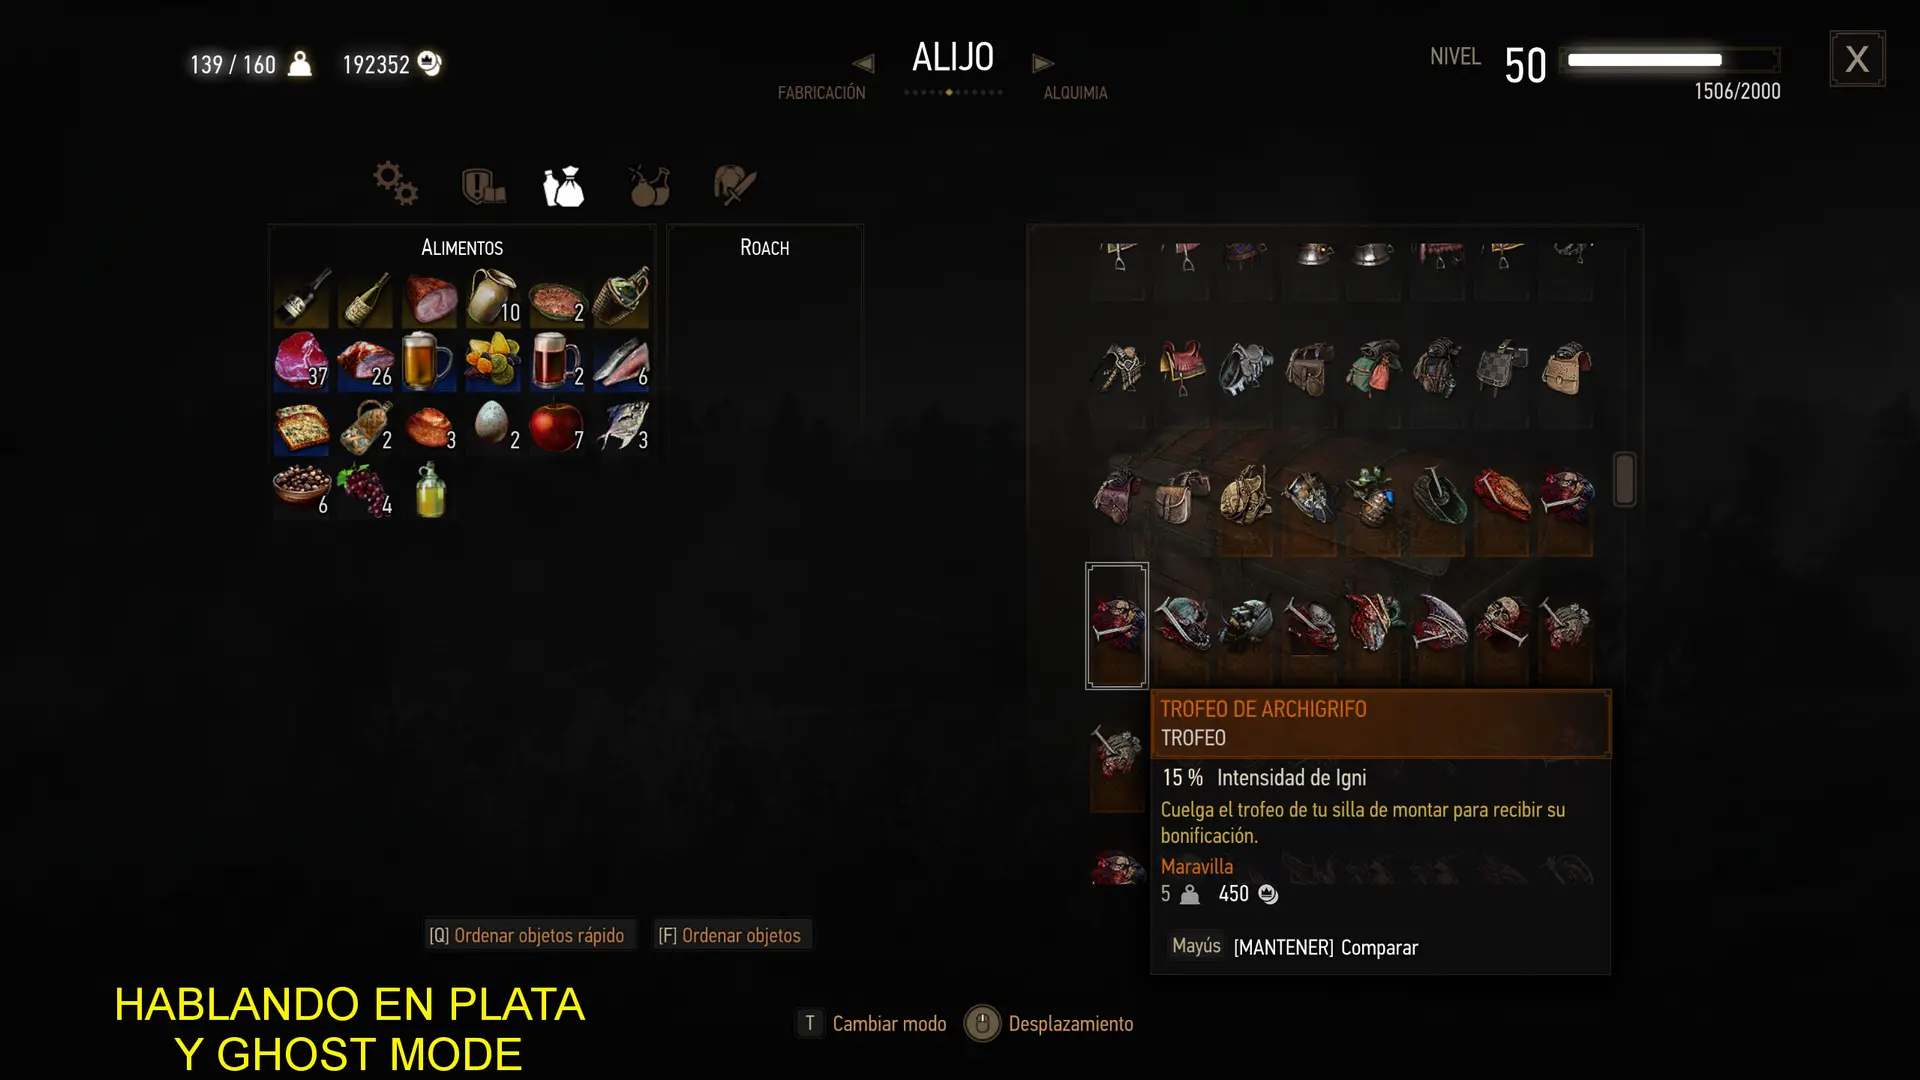
Task: Open the food and potions bag filter
Action: (564, 186)
